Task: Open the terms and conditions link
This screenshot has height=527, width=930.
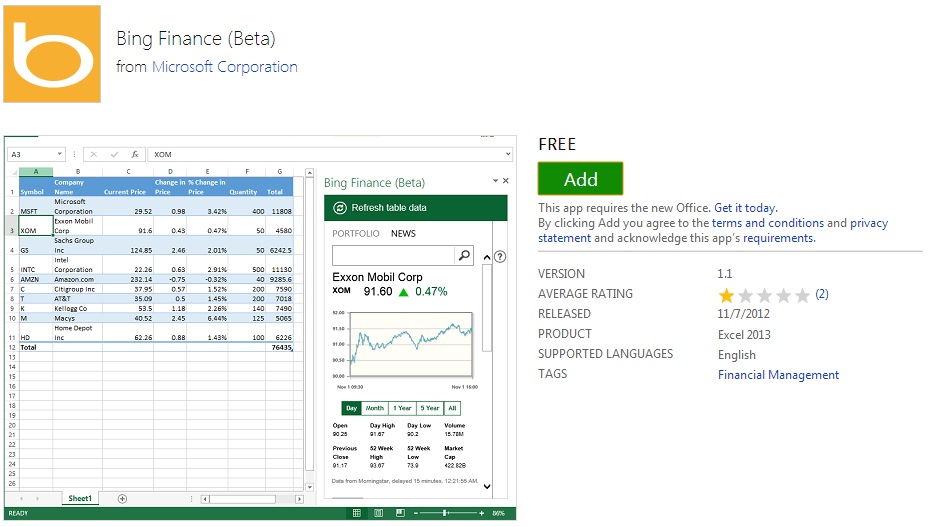Action: pyautogui.click(x=767, y=223)
